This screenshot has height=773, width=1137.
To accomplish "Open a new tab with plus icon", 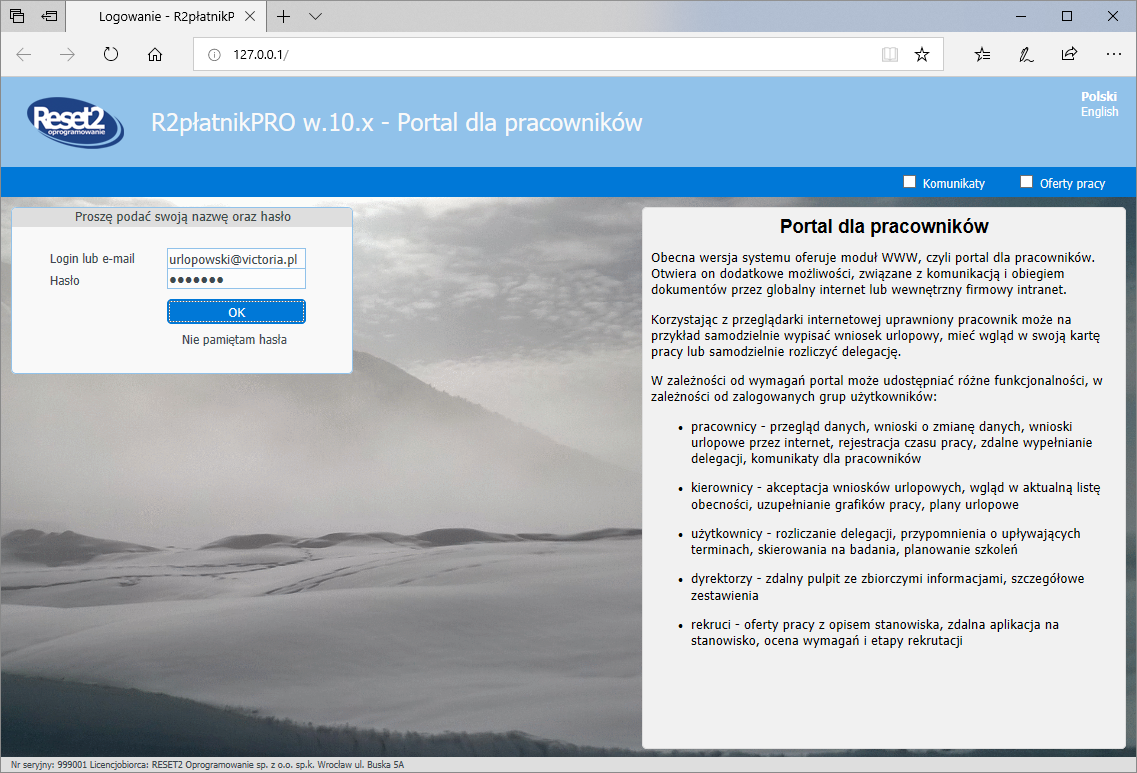I will [x=284, y=16].
